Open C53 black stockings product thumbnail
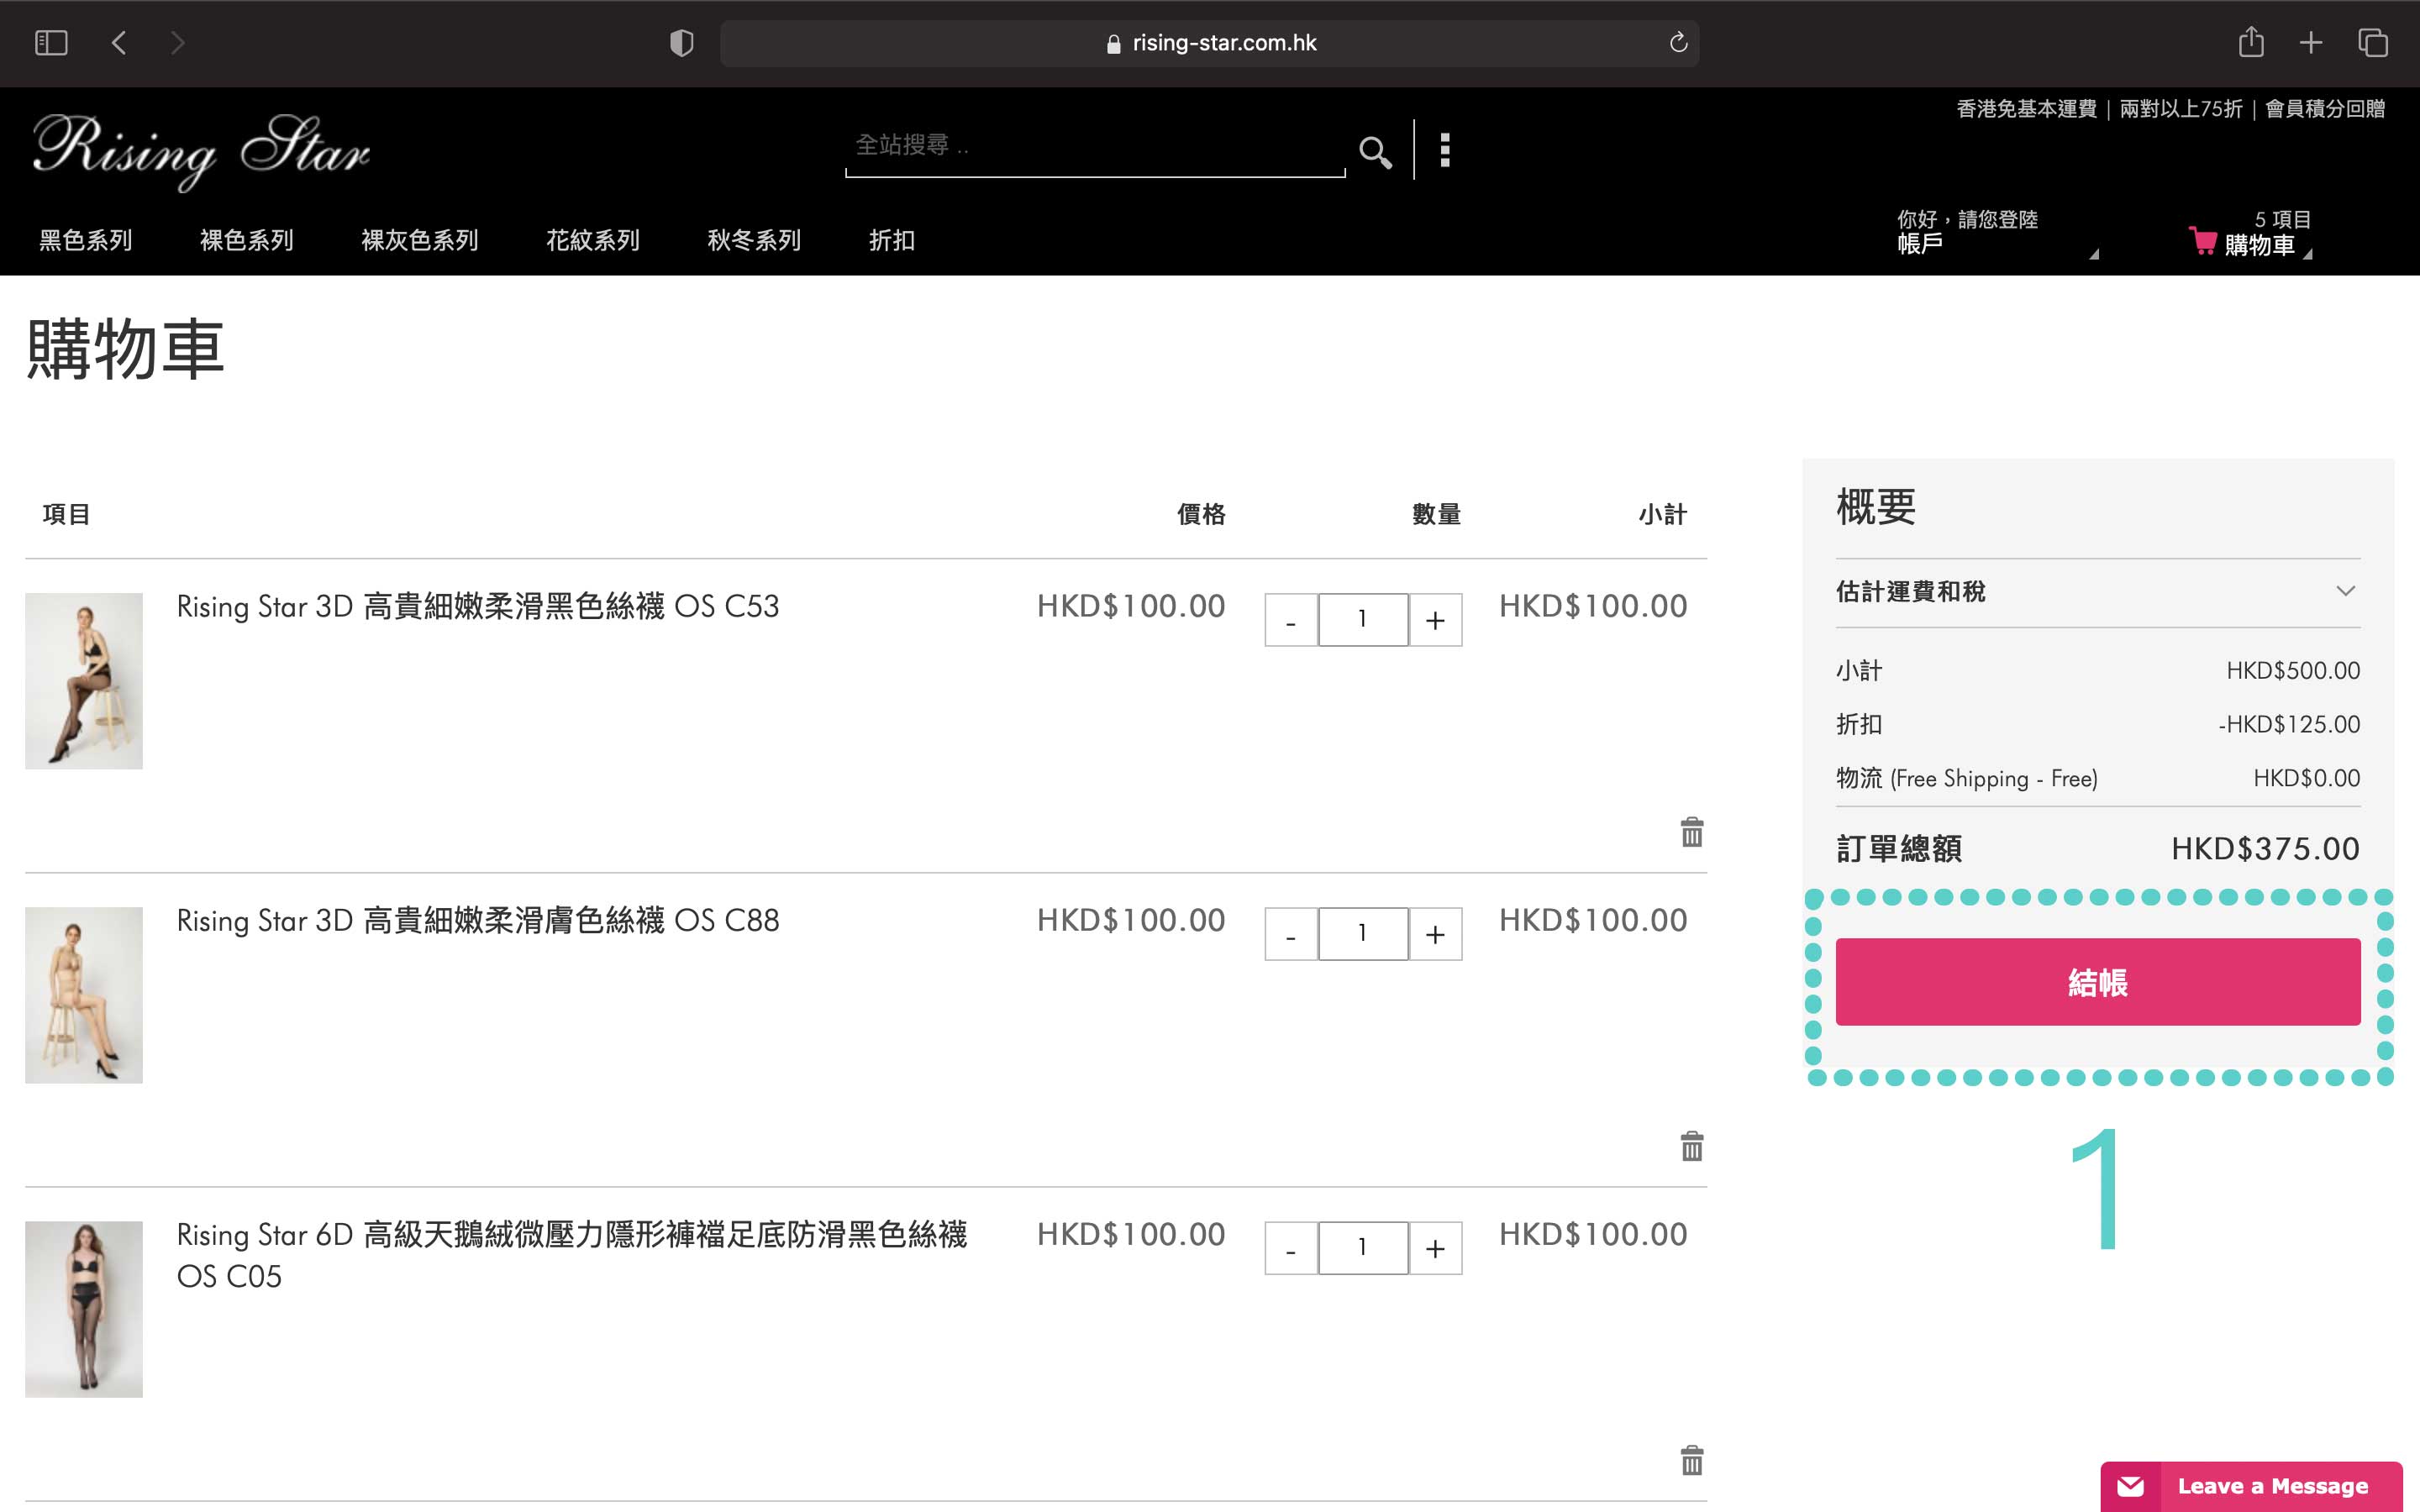The width and height of the screenshot is (2420, 1512). click(84, 681)
